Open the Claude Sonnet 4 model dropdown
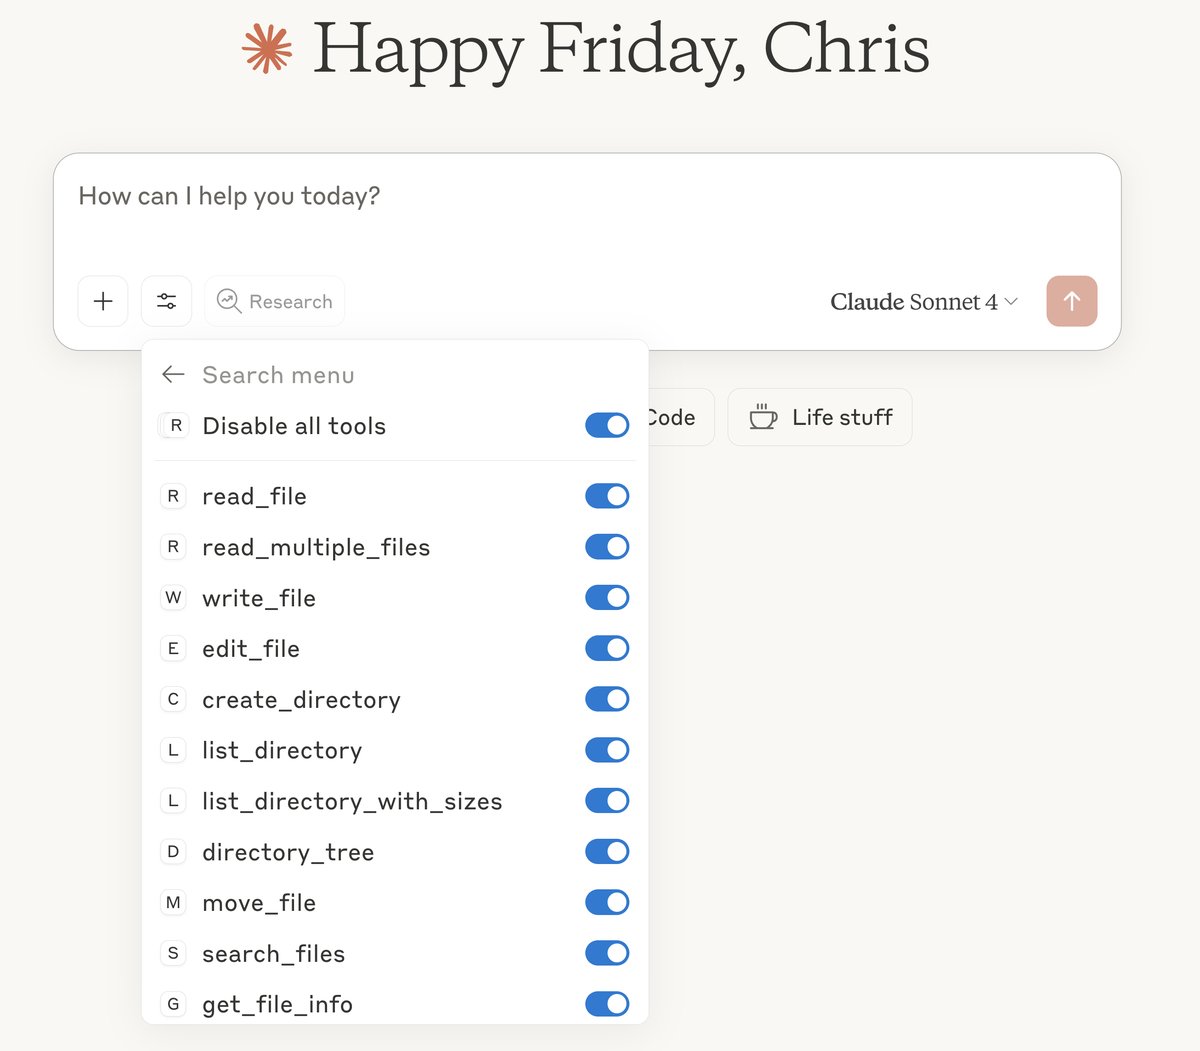This screenshot has height=1051, width=1200. [x=923, y=302]
